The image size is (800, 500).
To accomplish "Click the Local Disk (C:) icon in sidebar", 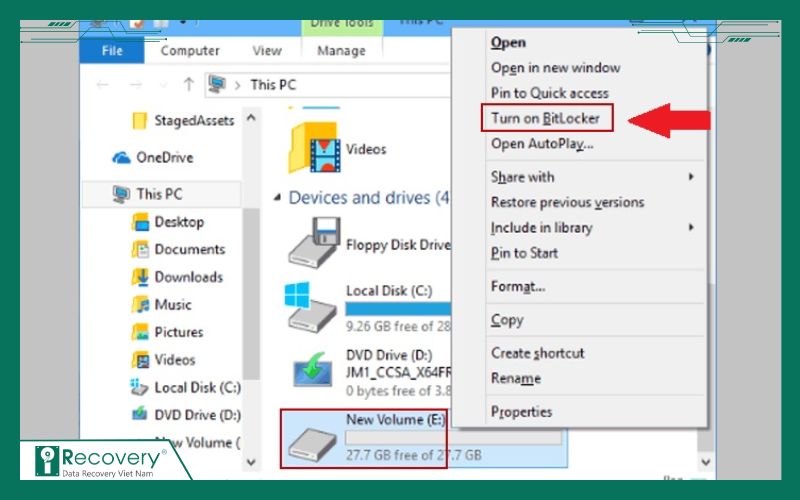I will (139, 387).
